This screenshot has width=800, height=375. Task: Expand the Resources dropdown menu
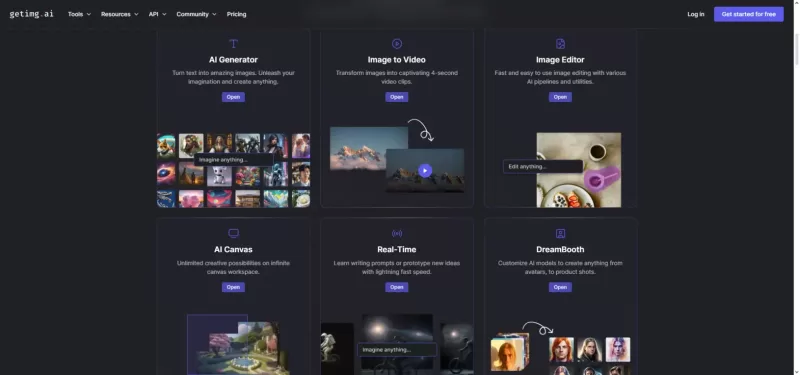point(119,14)
